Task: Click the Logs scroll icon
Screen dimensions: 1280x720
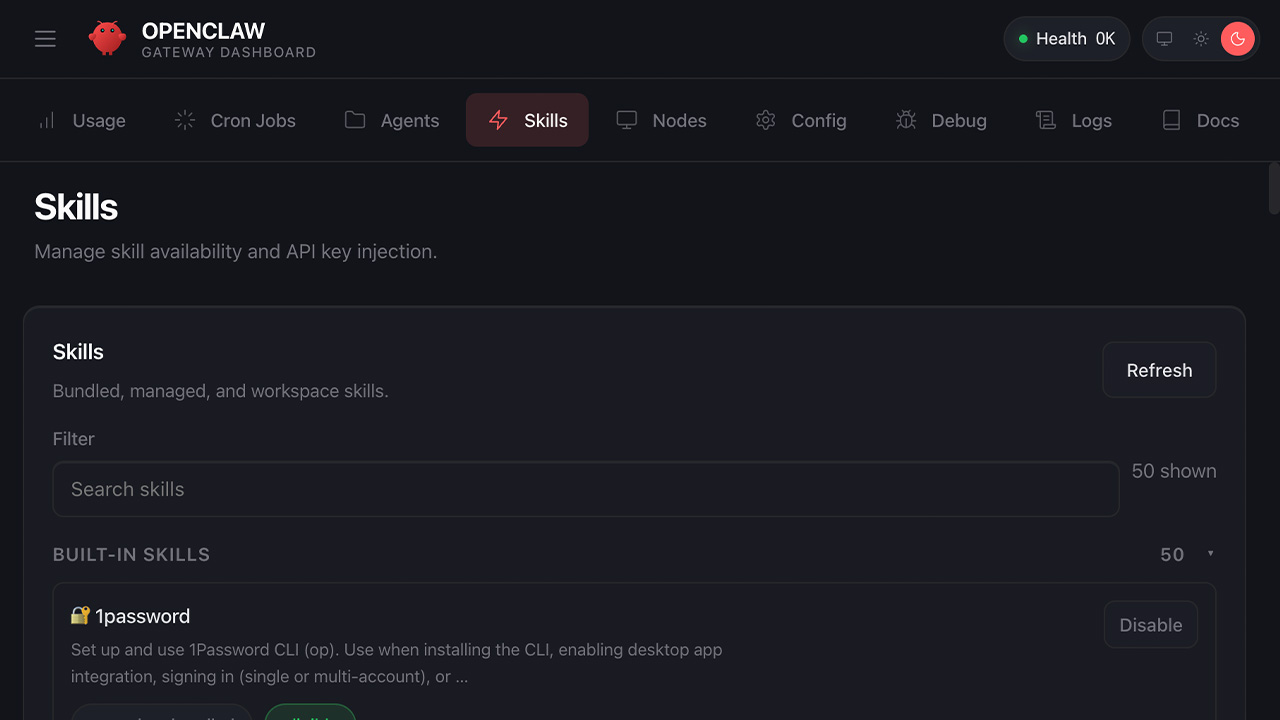Action: pyautogui.click(x=1046, y=121)
